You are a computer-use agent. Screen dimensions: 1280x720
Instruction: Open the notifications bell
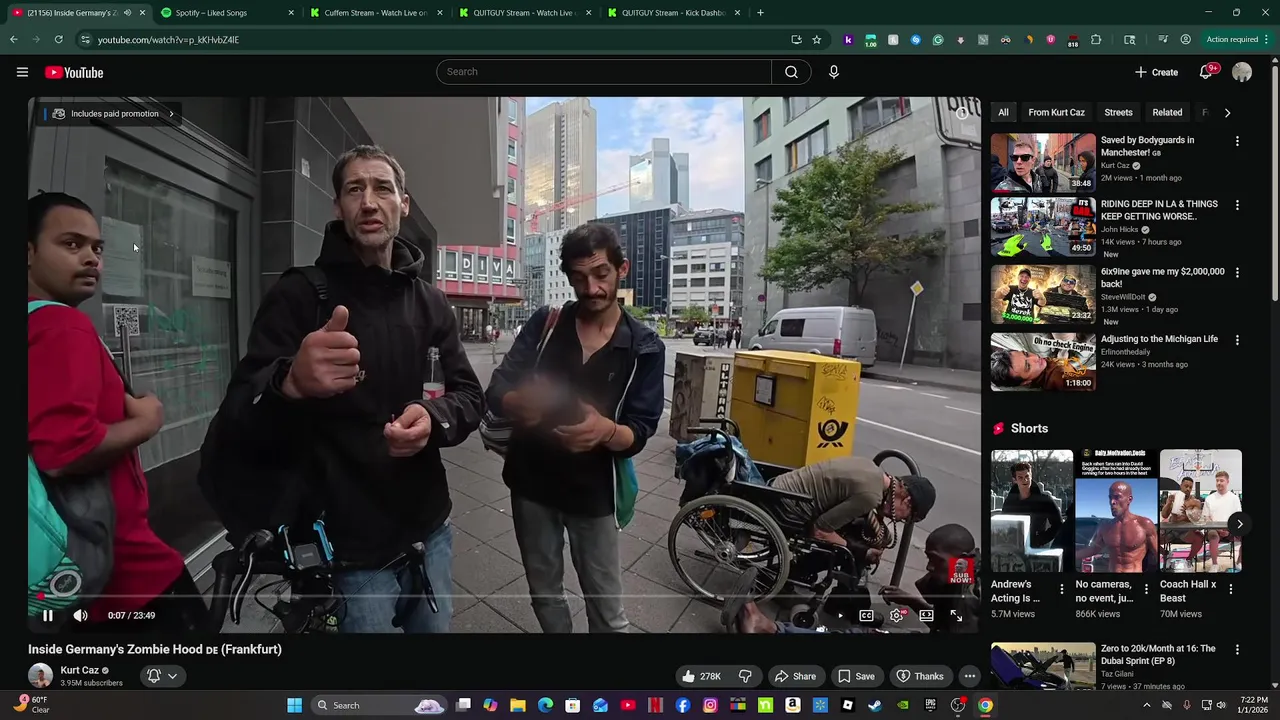(x=1206, y=72)
